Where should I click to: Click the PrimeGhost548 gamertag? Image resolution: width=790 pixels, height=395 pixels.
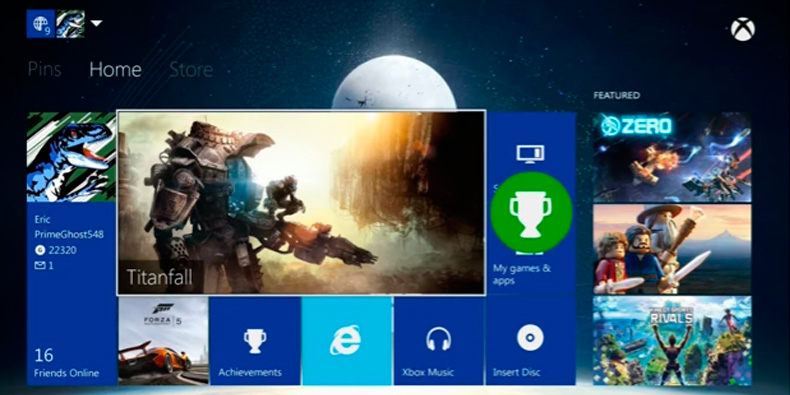click(x=69, y=235)
